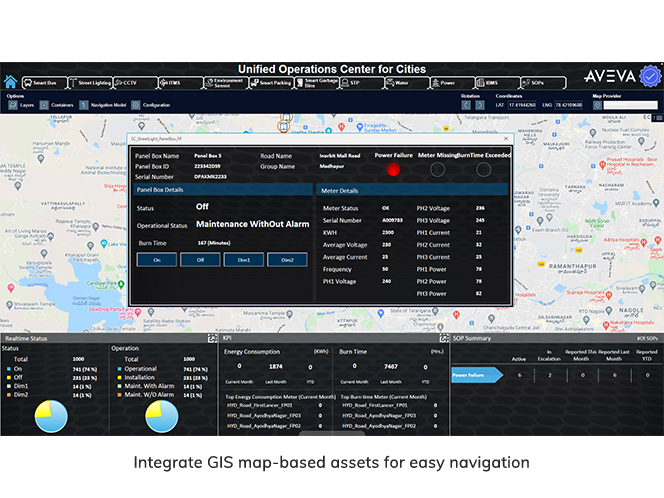
Task: Click the Navigation Model icon
Action: pos(83,105)
